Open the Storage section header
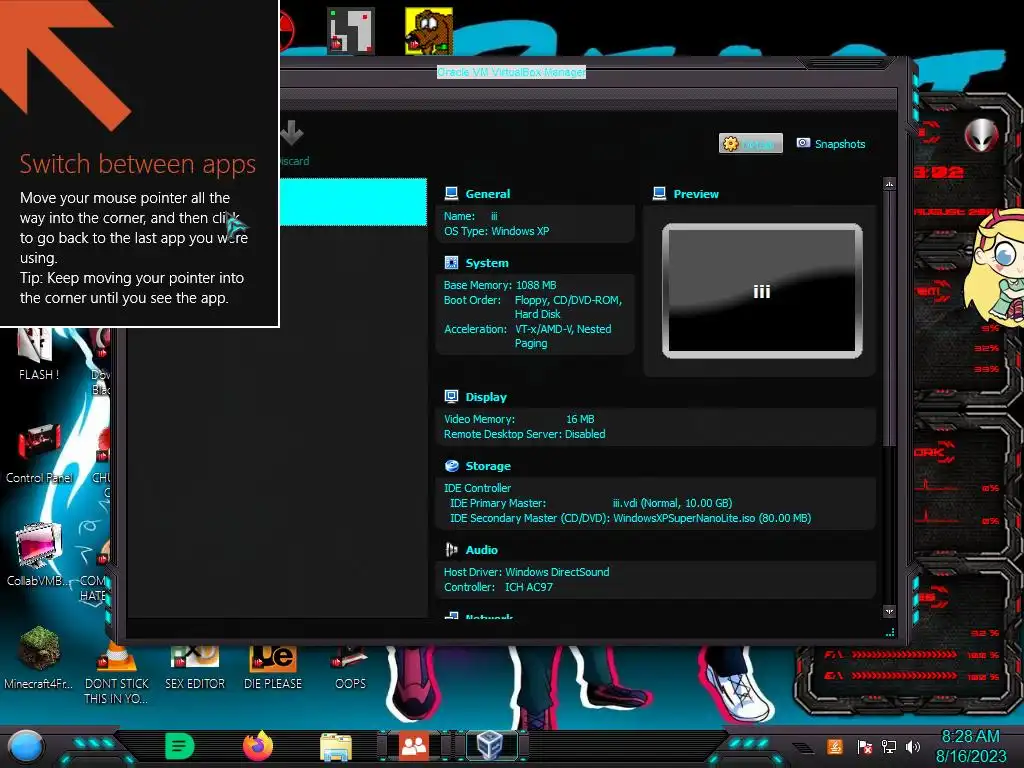The image size is (1024, 768). [488, 466]
